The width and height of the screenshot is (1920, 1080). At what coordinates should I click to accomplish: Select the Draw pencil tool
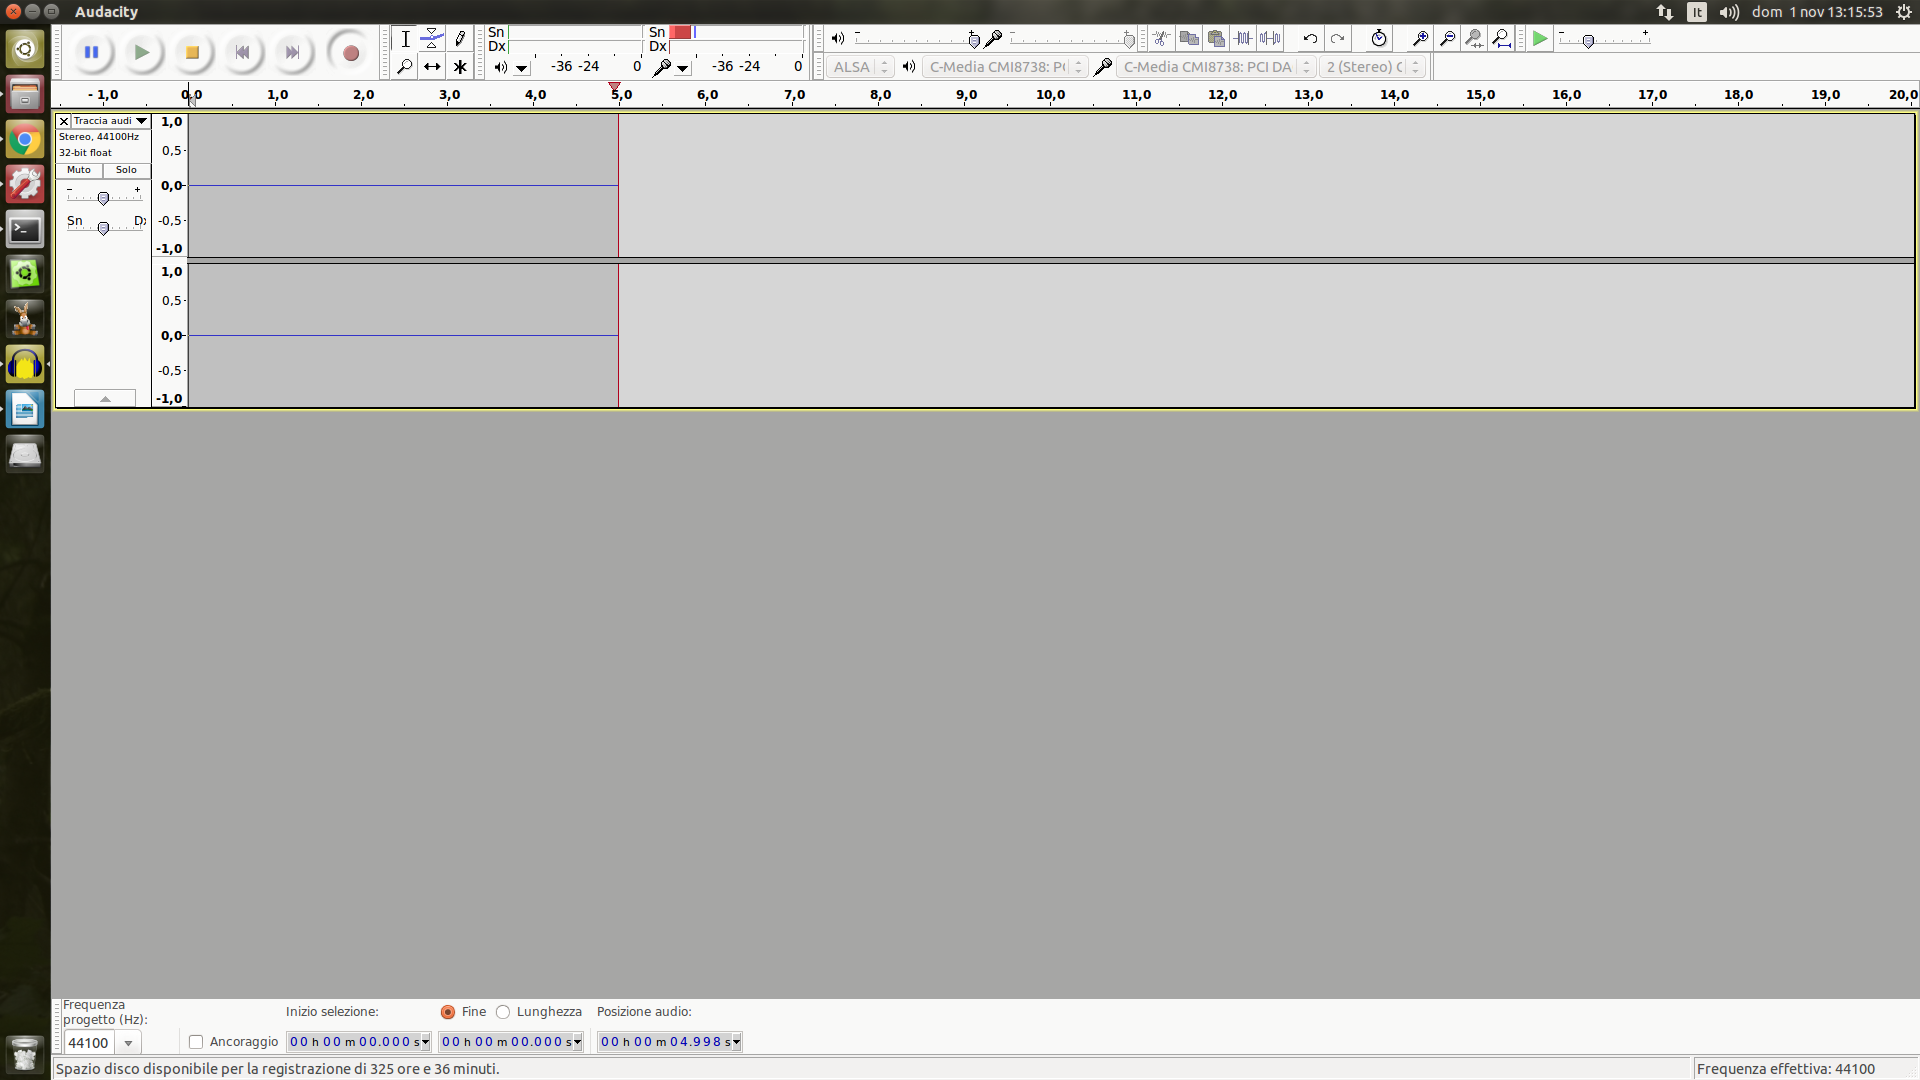(x=460, y=39)
